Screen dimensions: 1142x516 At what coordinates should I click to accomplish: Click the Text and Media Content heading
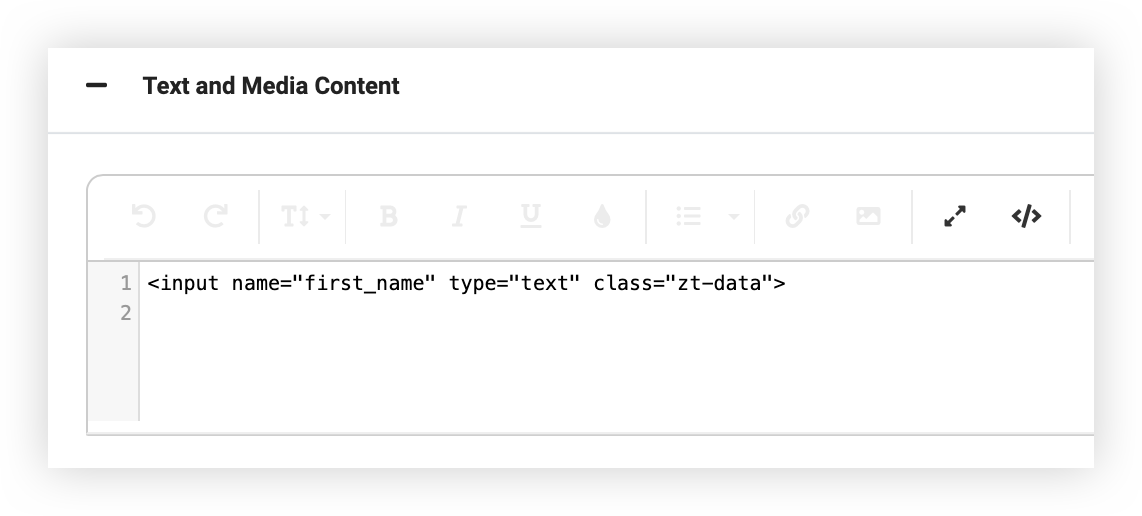pos(271,86)
